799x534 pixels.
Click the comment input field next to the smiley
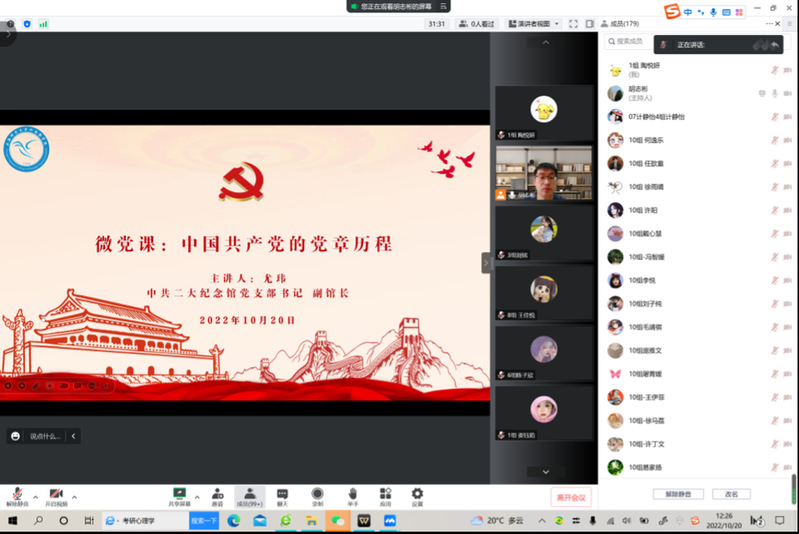45,436
